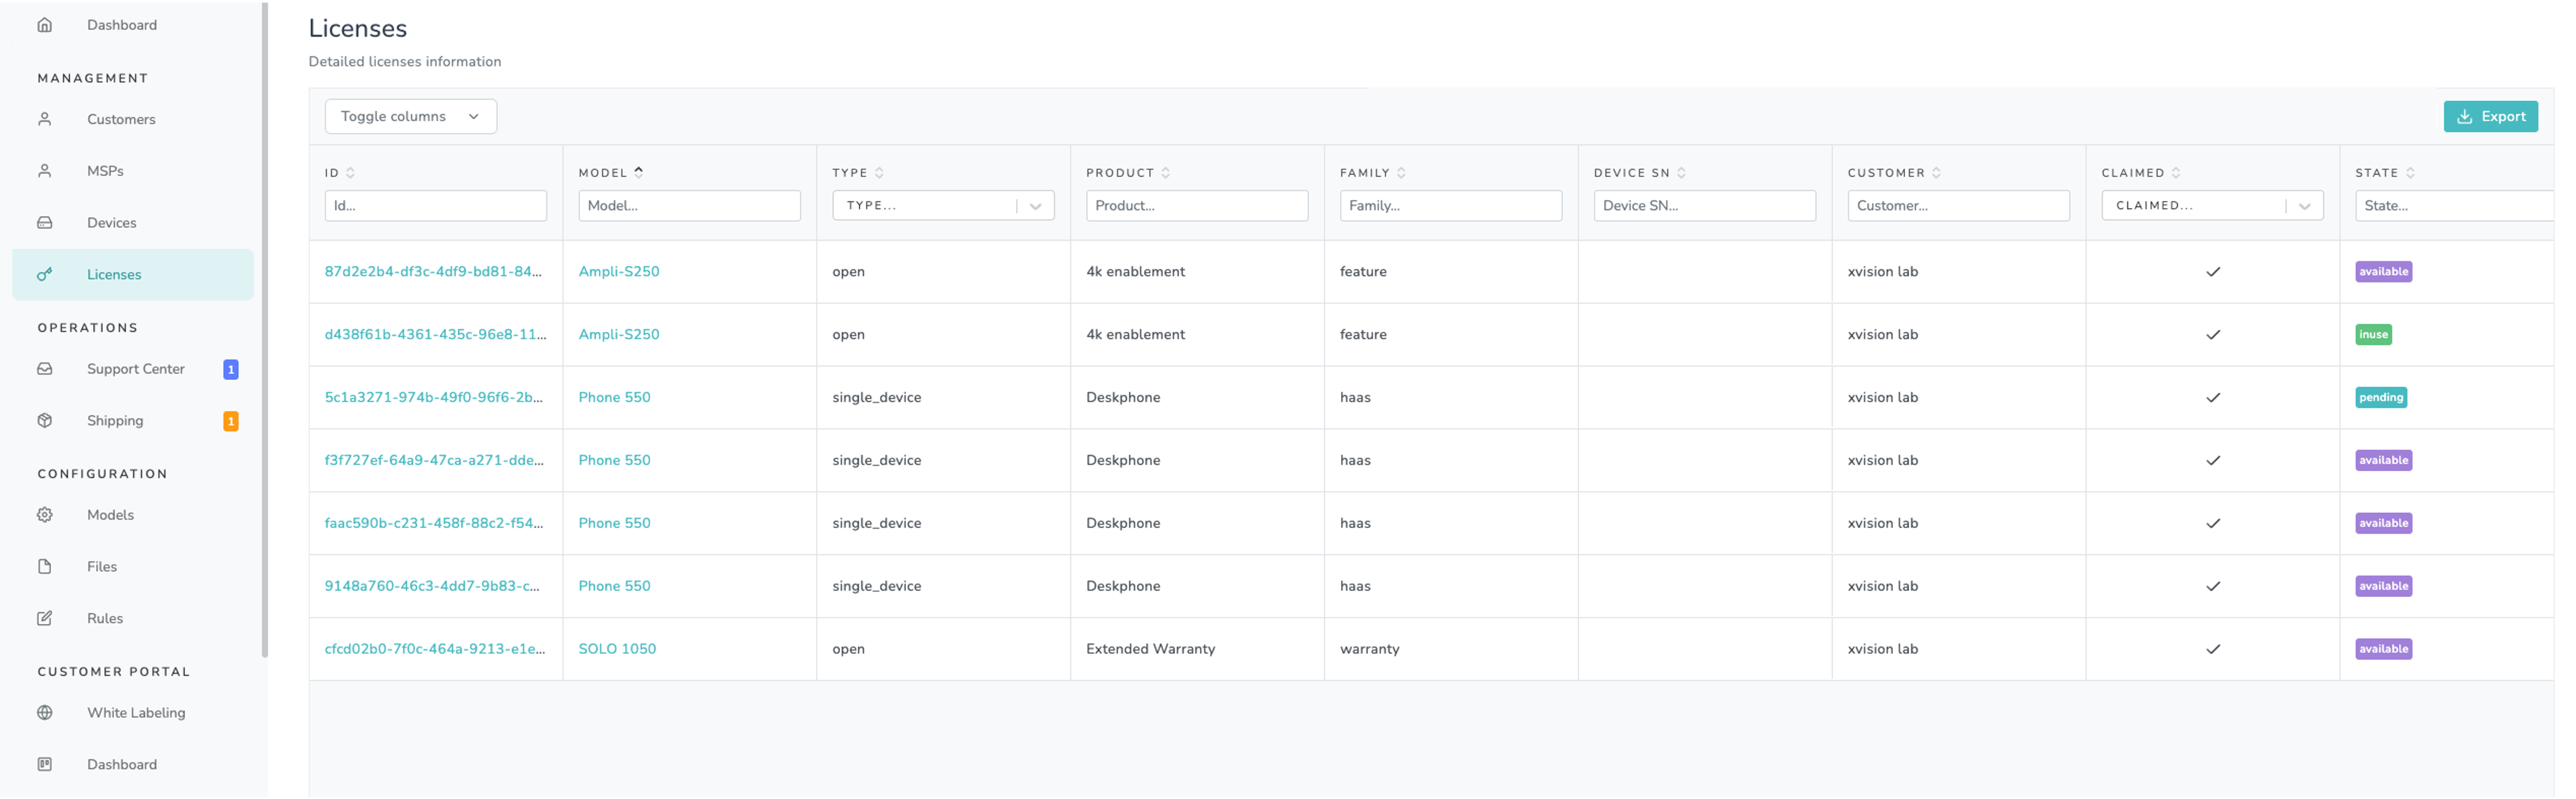The width and height of the screenshot is (2576, 799).
Task: Click the Support Center inbox icon
Action: click(45, 369)
